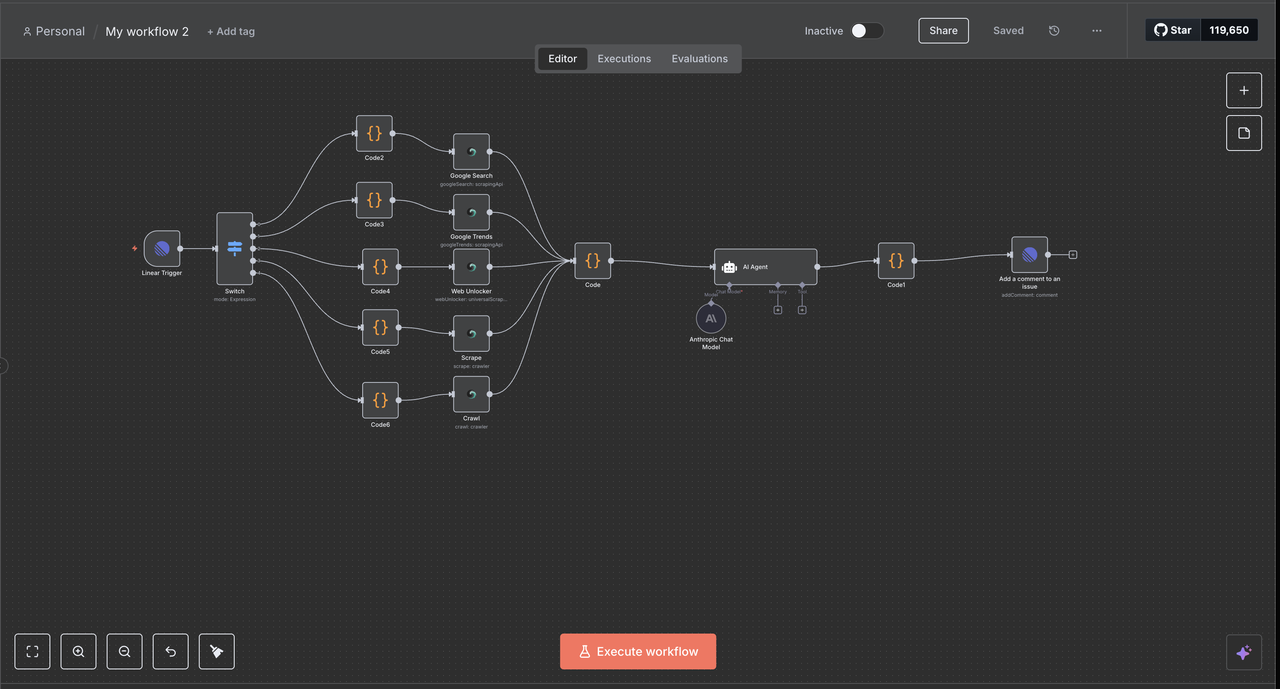Open the Switch node

coord(235,248)
